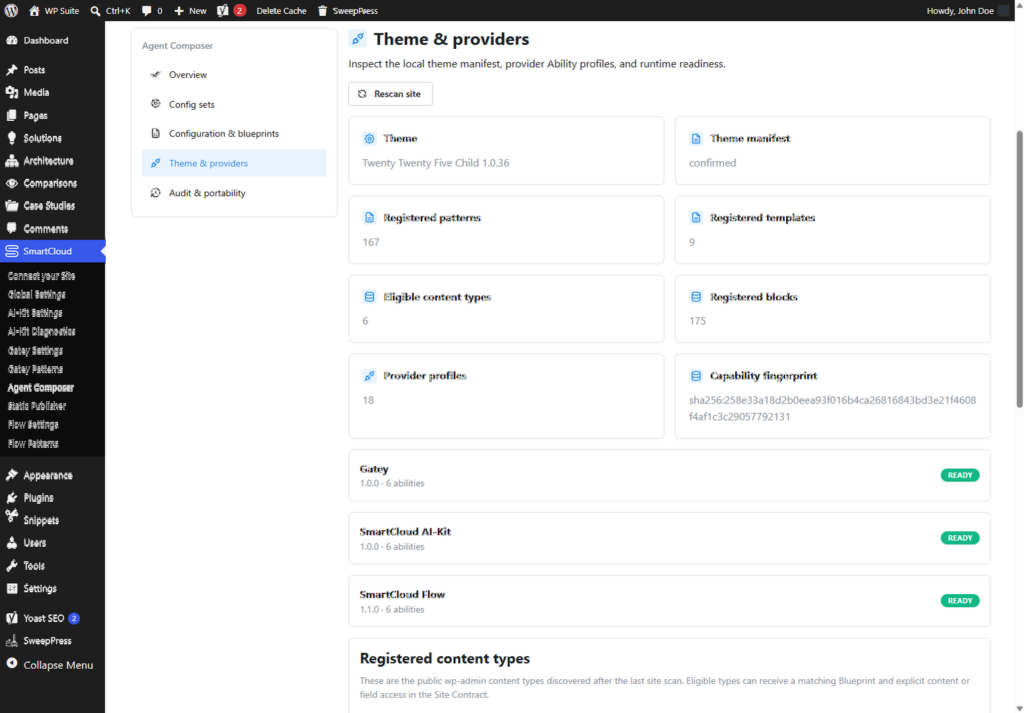Open Ctrl+K search in admin bar
This screenshot has width=1024, height=713.
tap(110, 10)
